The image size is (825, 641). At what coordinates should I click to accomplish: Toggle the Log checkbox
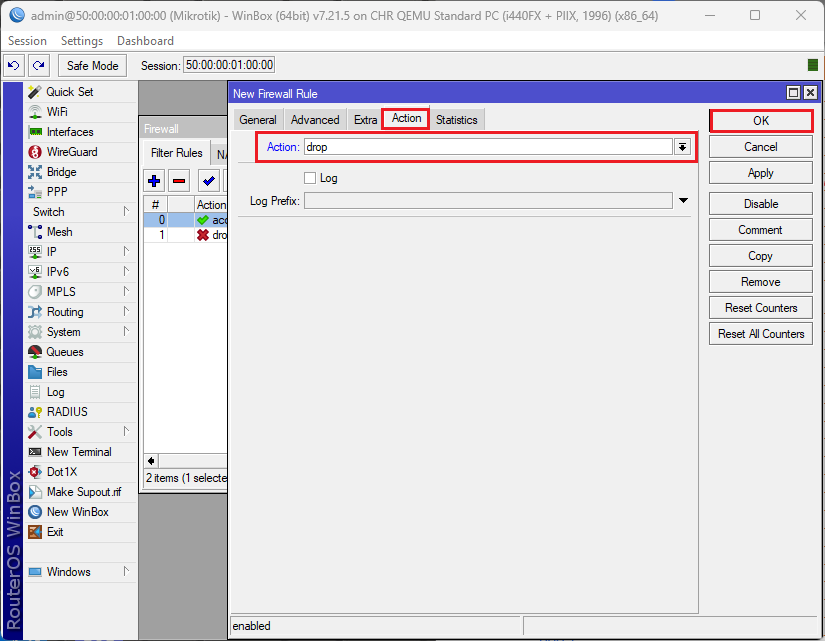point(310,178)
